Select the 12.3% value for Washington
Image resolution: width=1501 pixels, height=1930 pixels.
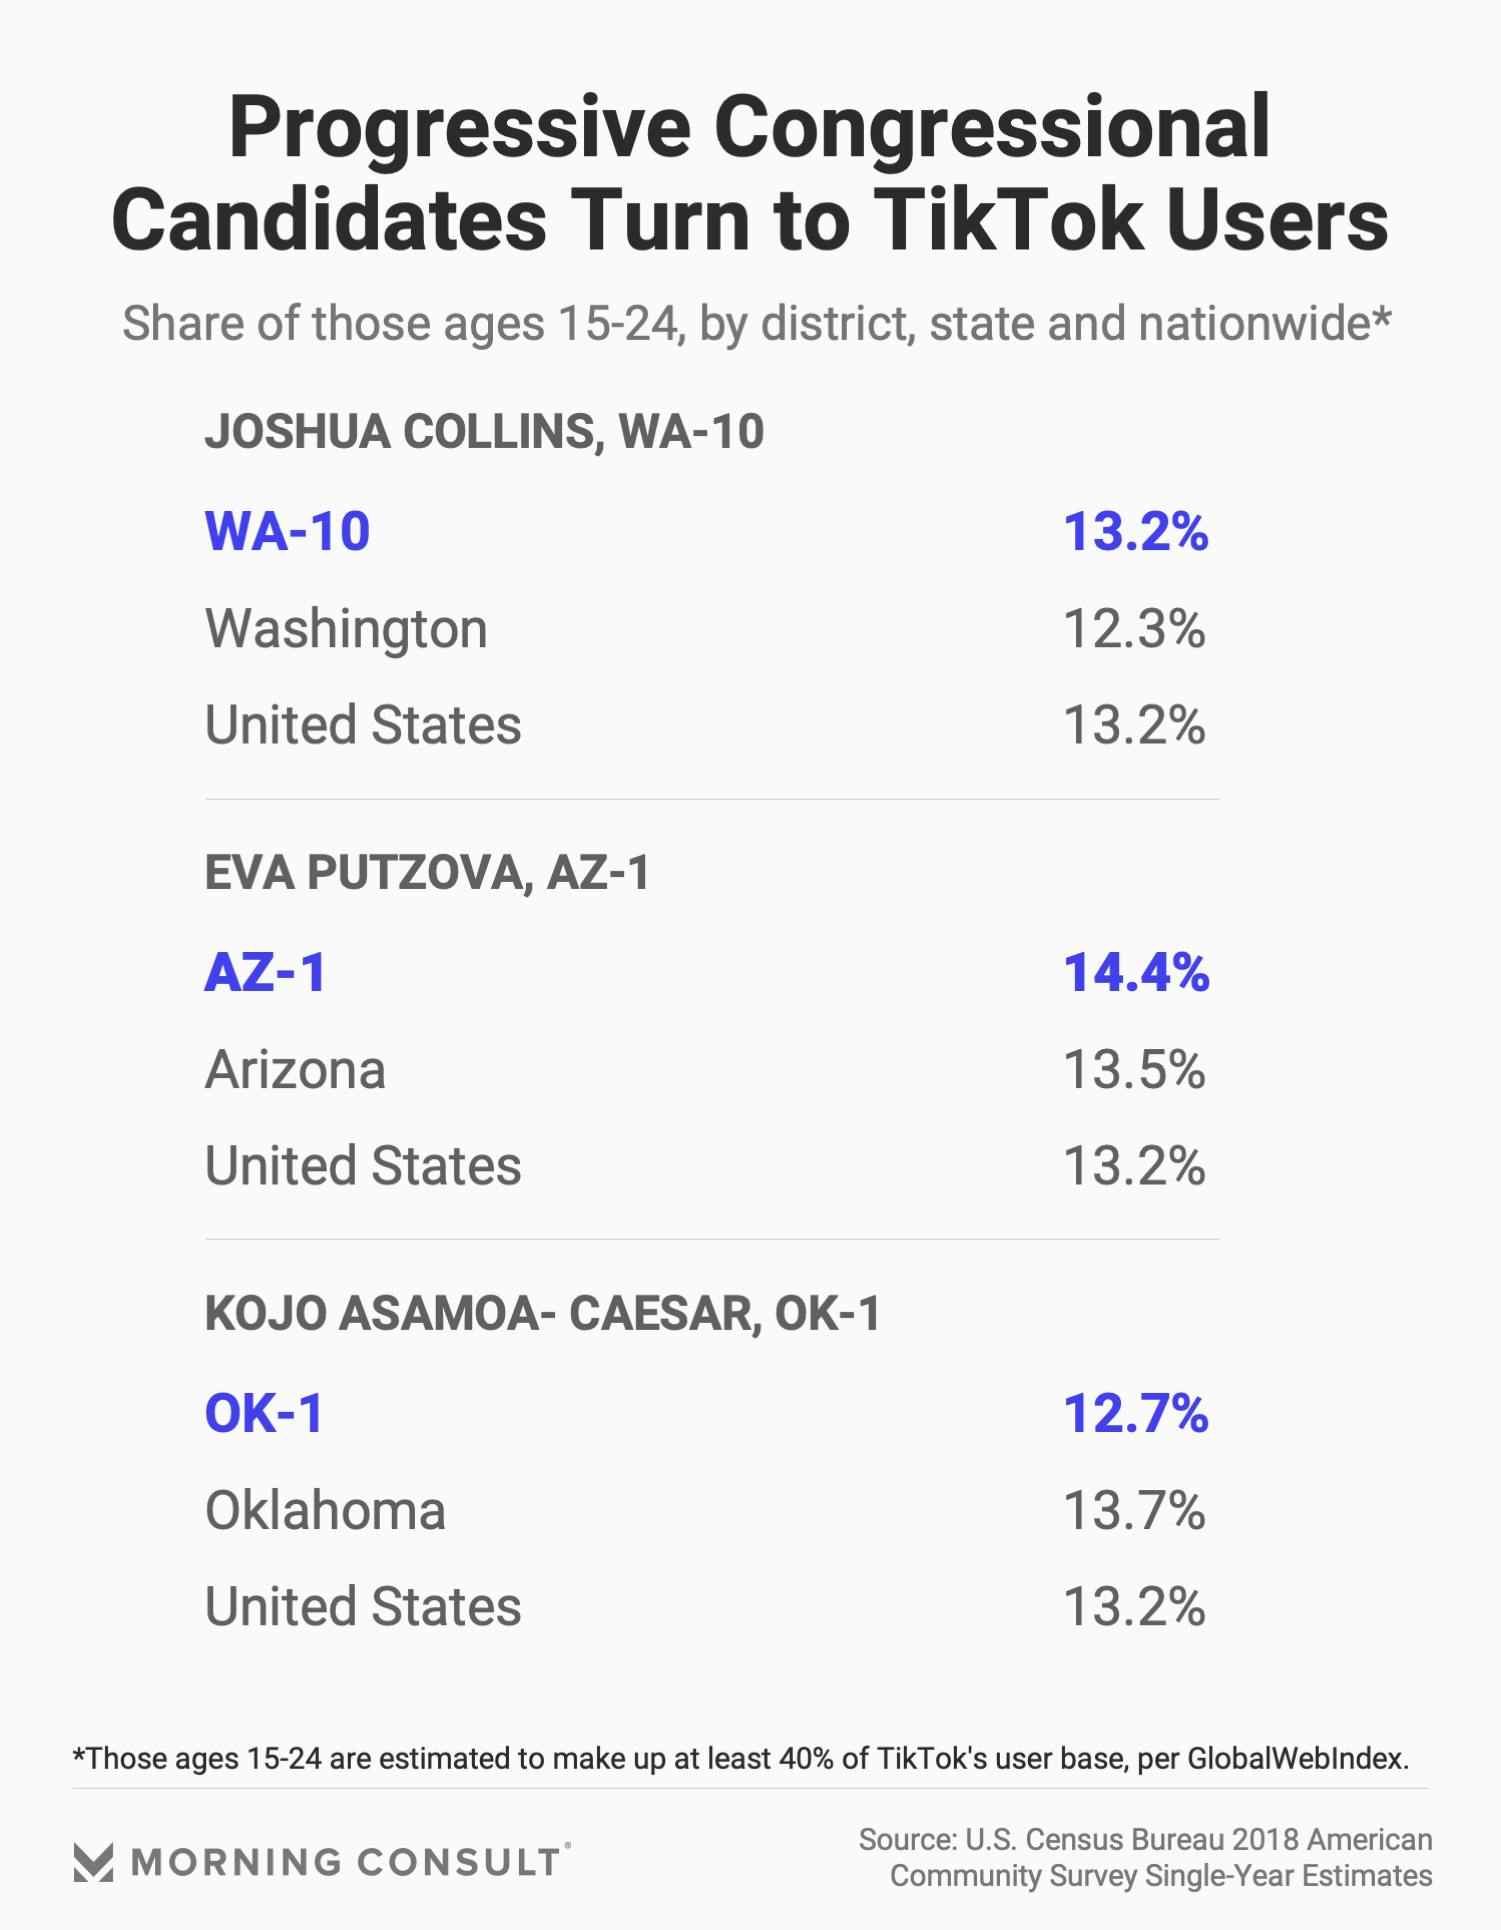[1134, 629]
